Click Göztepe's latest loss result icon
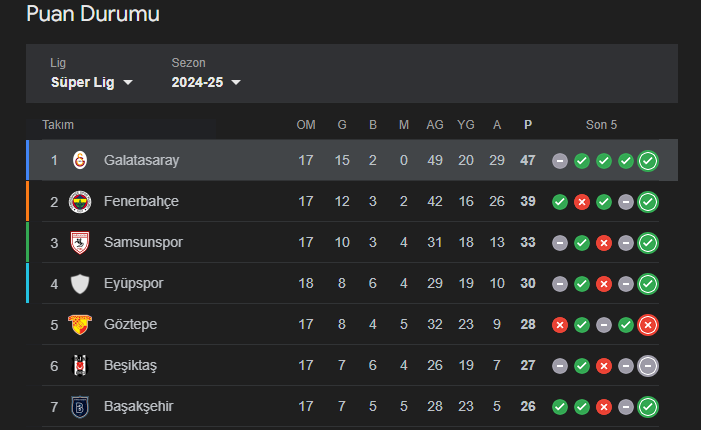Viewport: 701px width, 430px height. pos(648,325)
